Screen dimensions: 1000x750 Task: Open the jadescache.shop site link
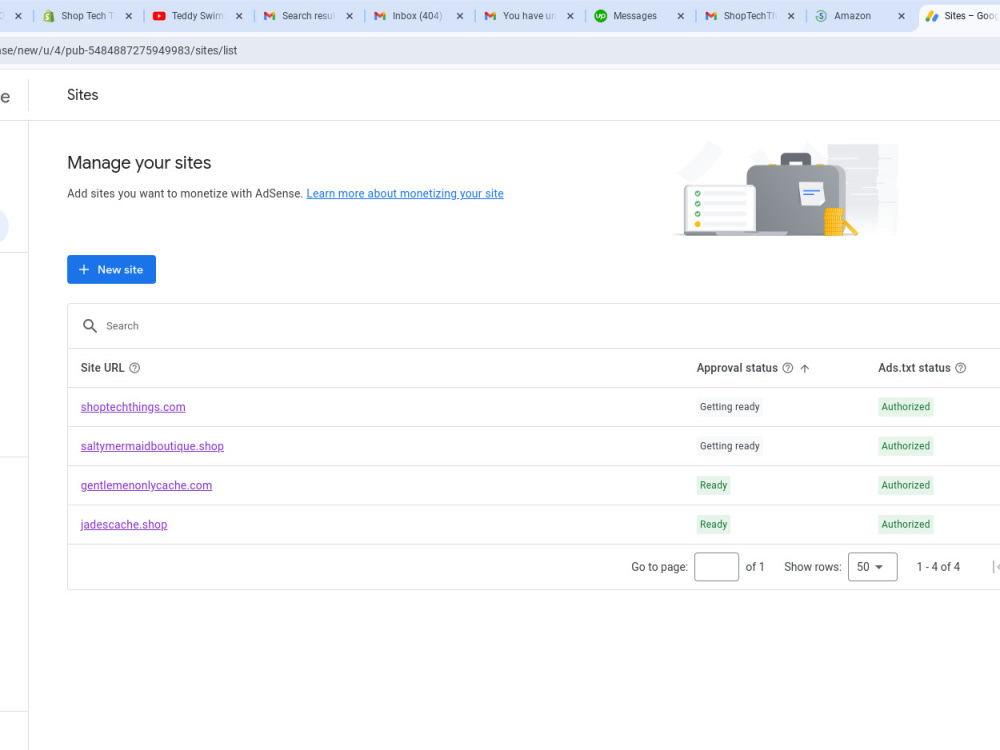[124, 525]
